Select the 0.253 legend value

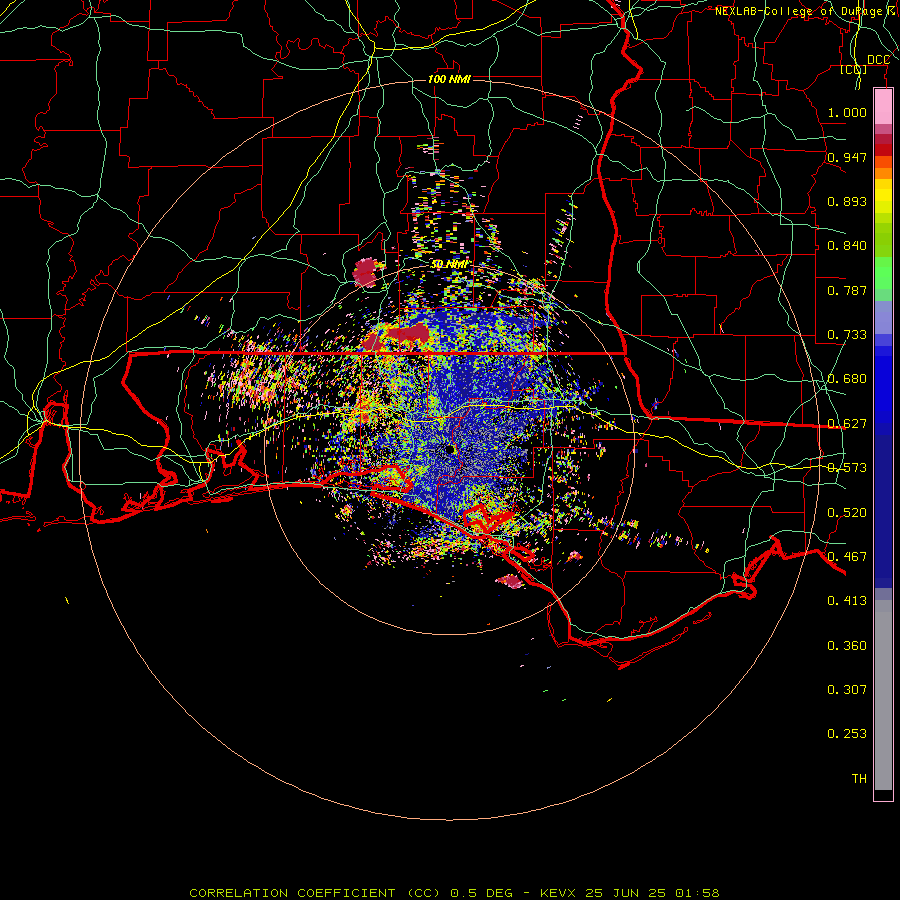point(847,734)
